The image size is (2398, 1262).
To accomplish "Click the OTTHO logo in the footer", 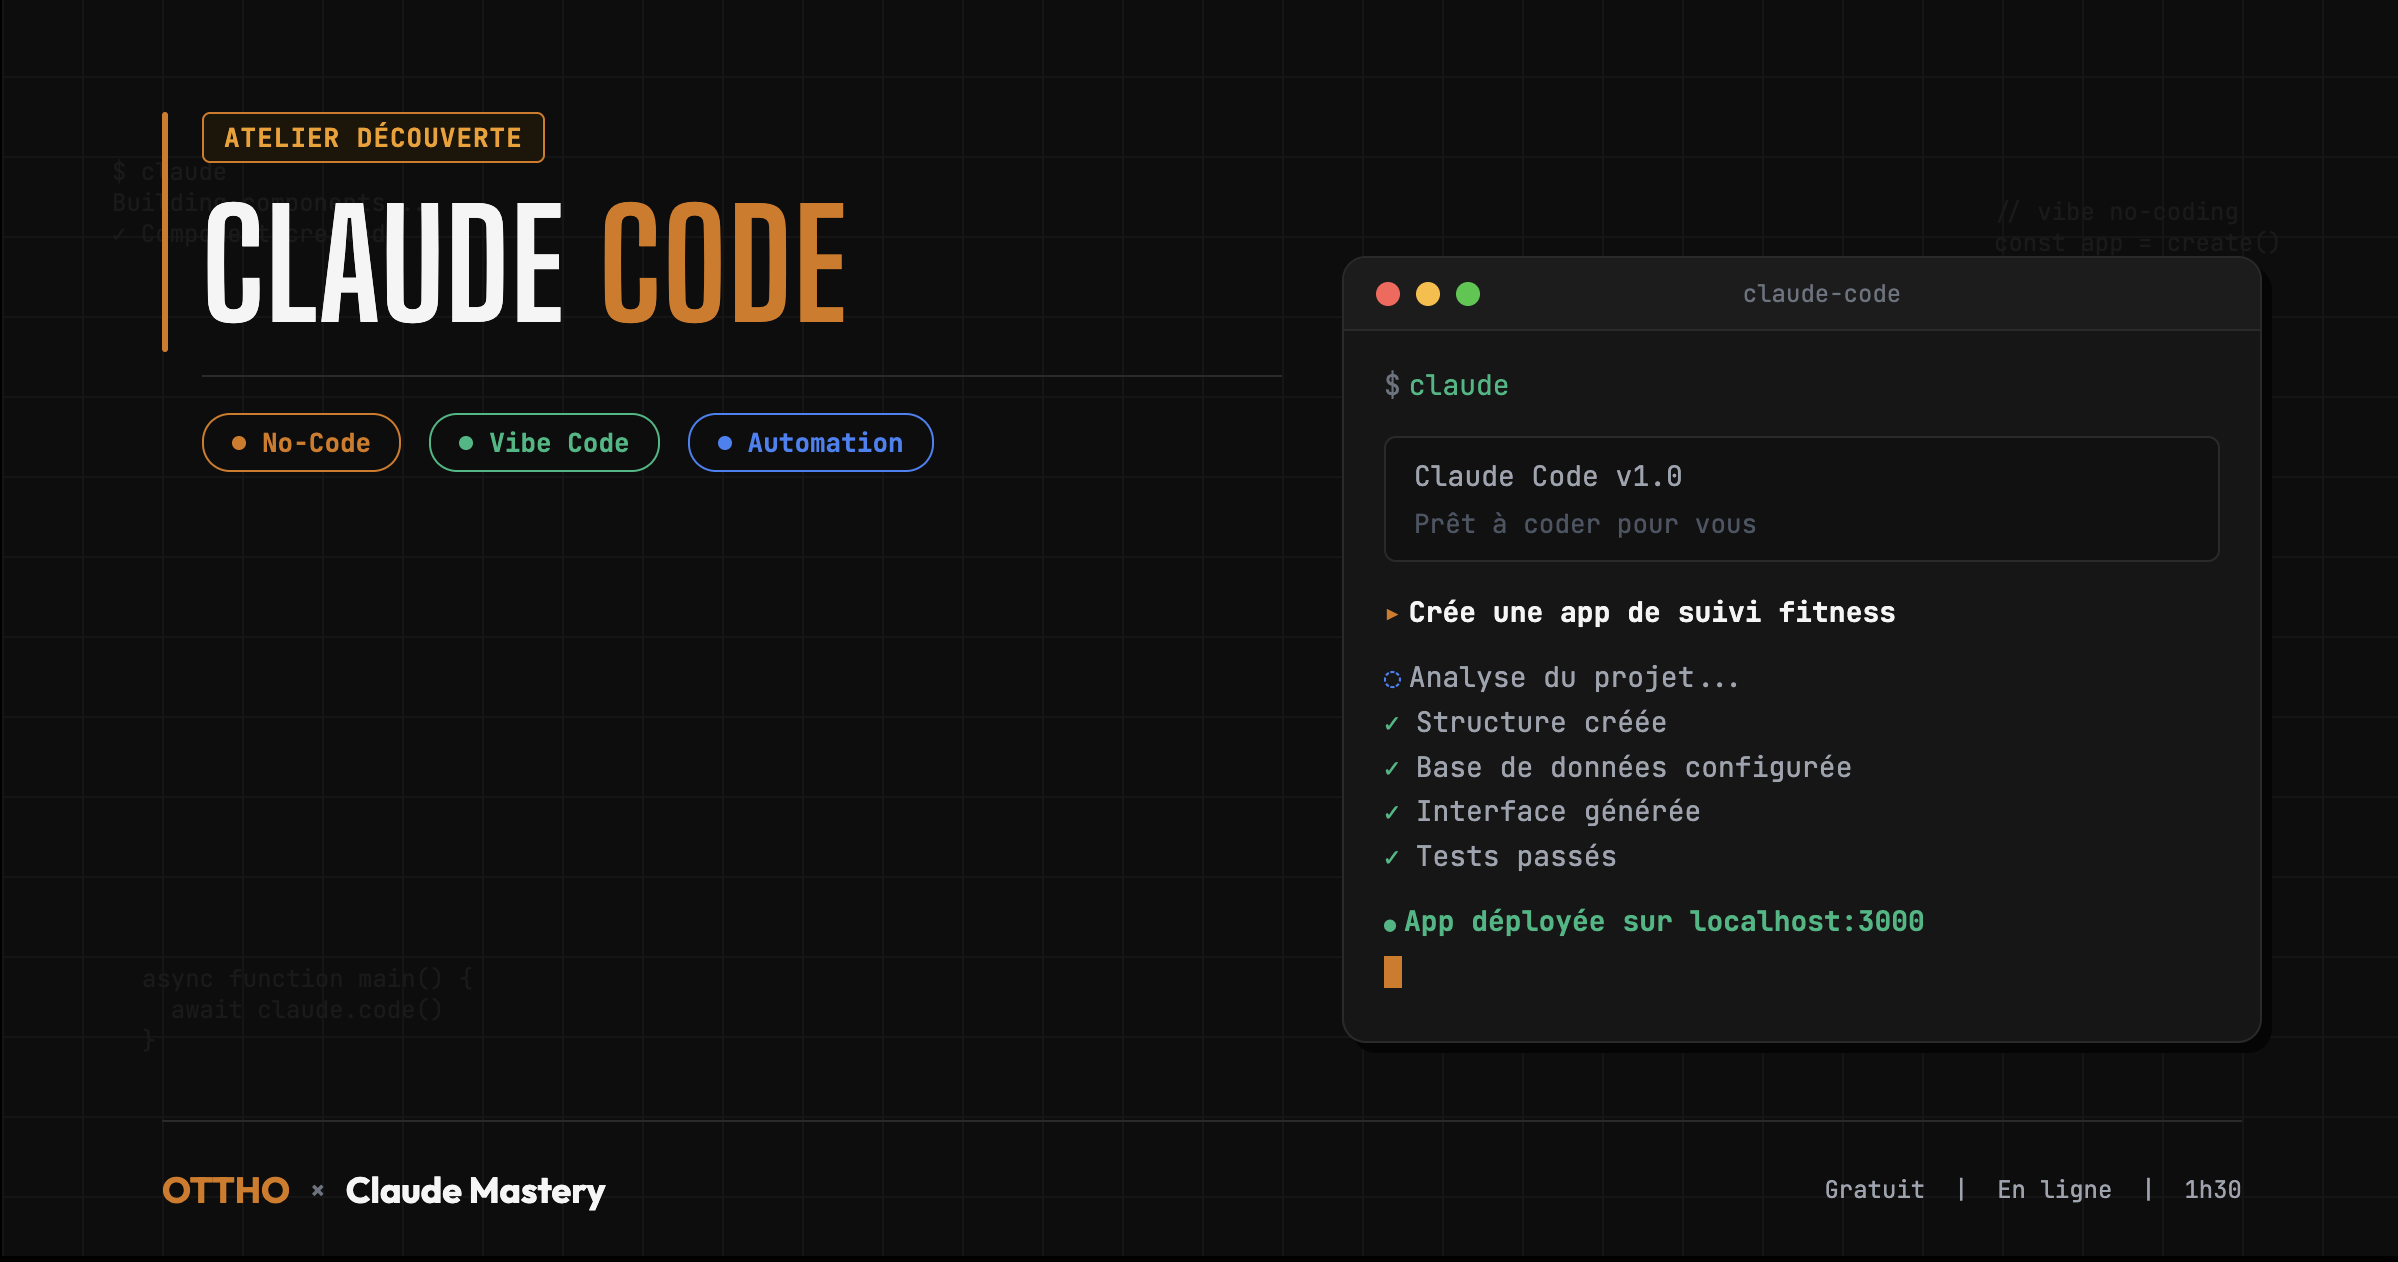I will [224, 1190].
